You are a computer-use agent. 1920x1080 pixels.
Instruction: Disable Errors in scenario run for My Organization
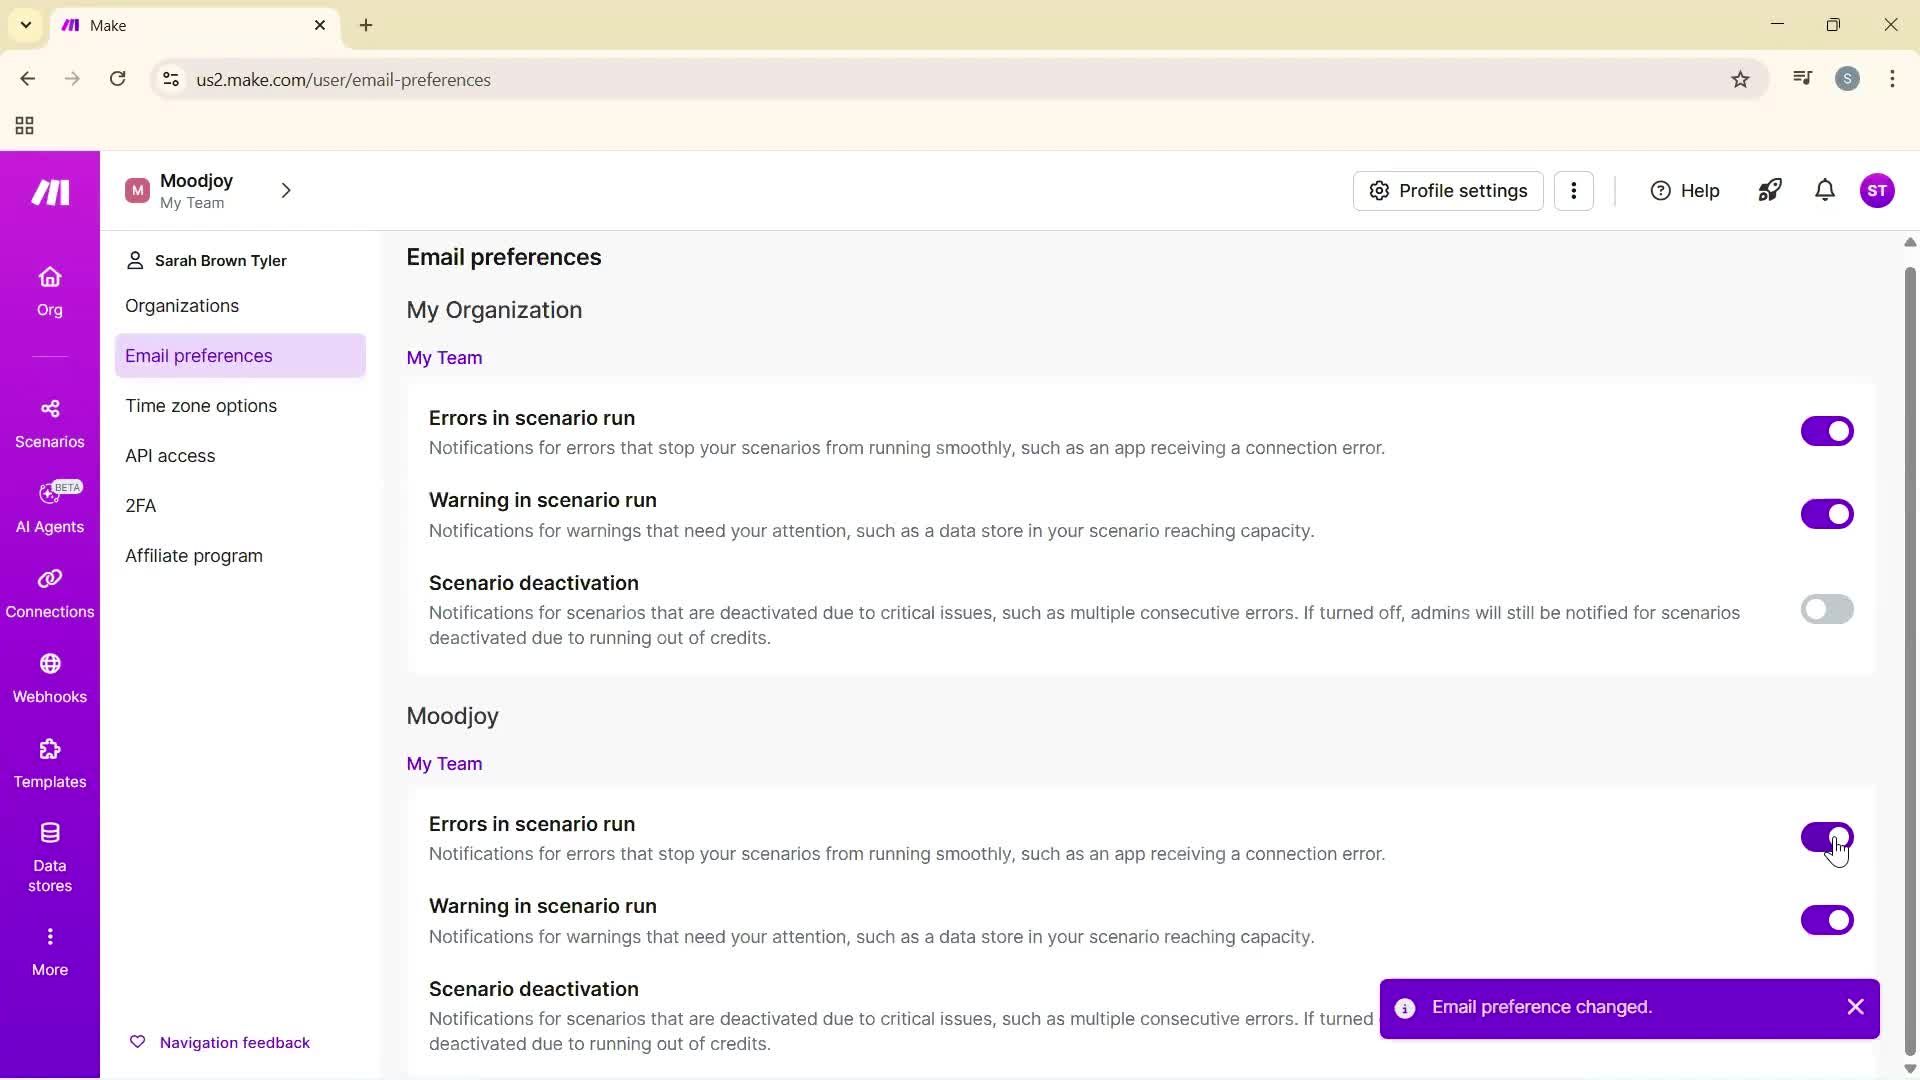pyautogui.click(x=1828, y=431)
